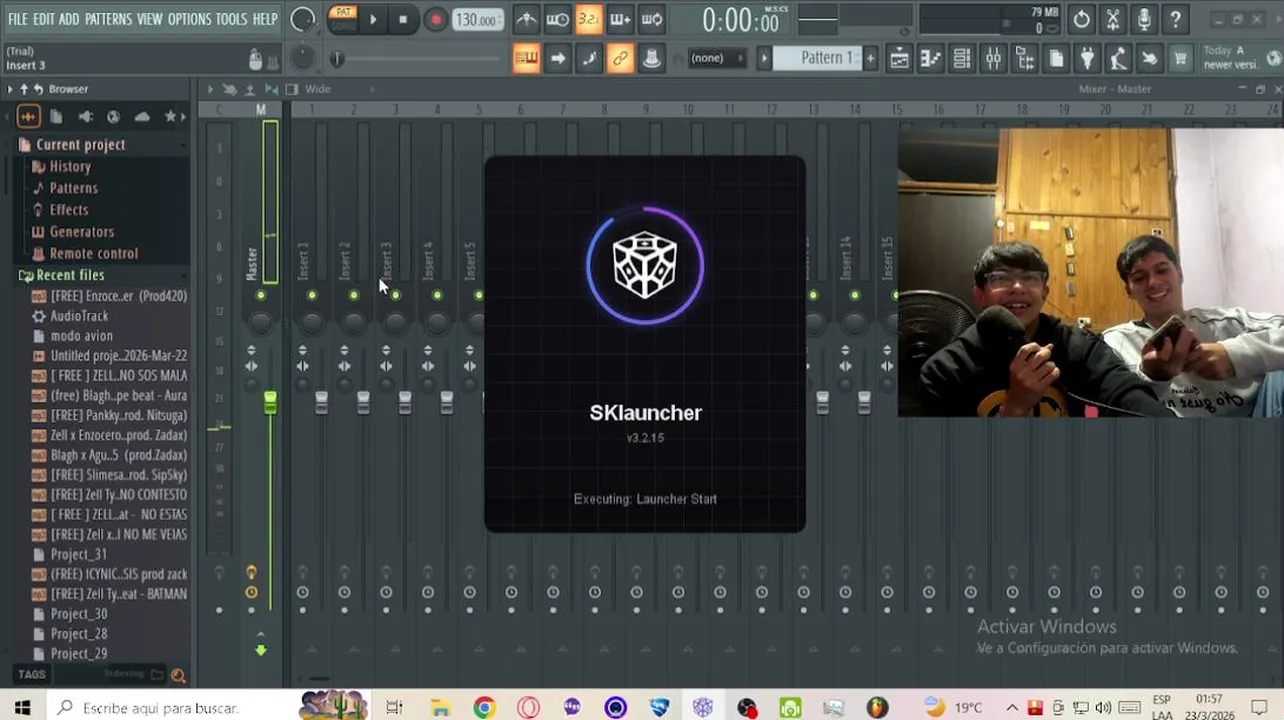Open the channel rack icon
The width and height of the screenshot is (1284, 720).
(x=962, y=58)
